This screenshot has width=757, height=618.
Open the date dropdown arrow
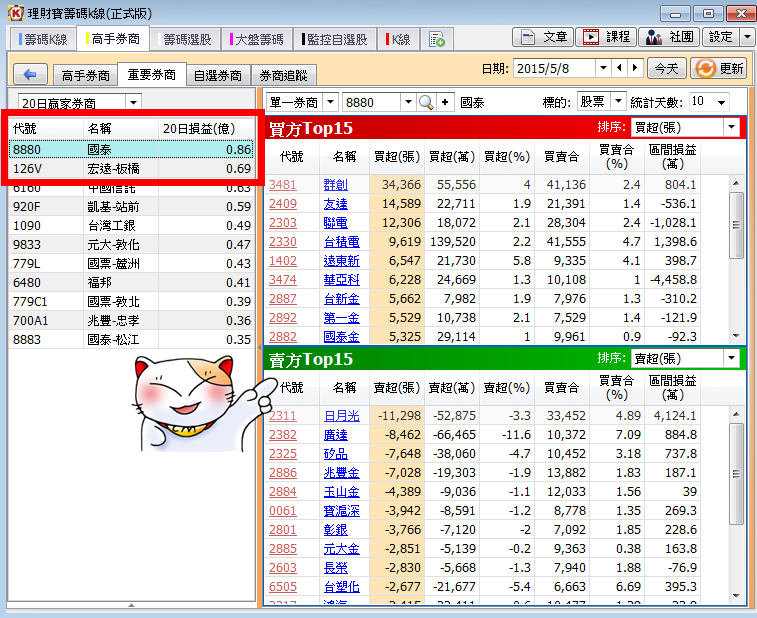603,68
